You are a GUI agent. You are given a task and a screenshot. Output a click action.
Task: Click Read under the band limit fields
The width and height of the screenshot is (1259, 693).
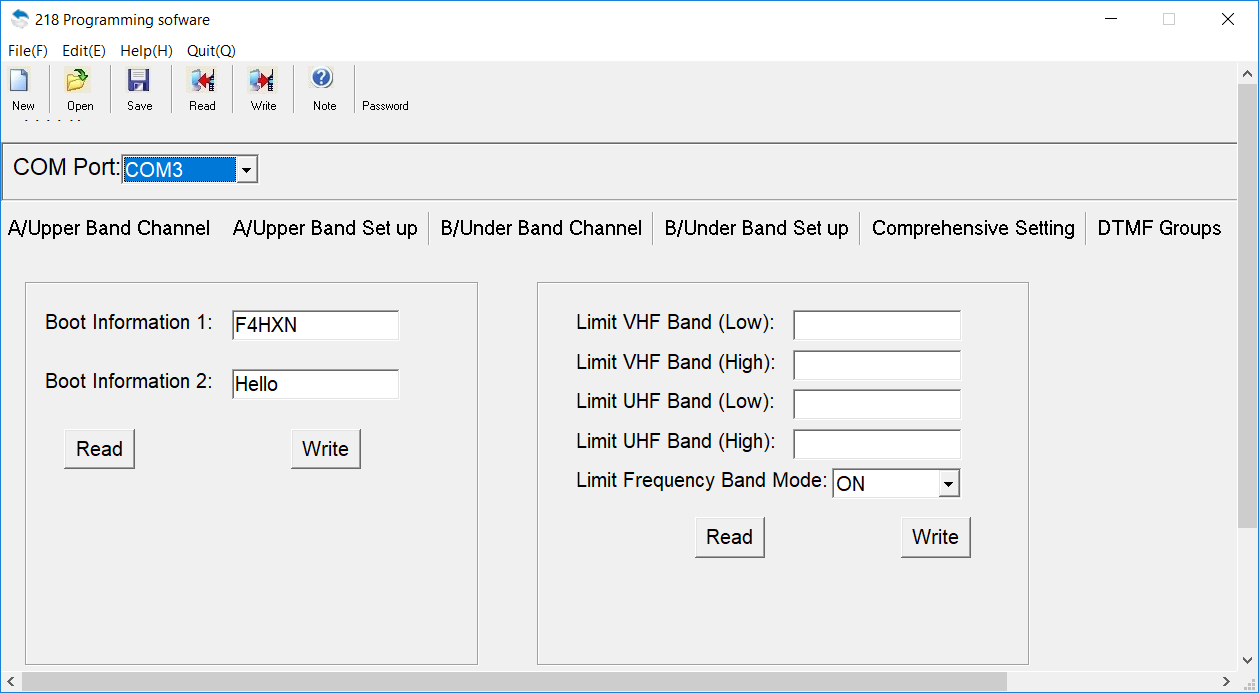coord(729,537)
